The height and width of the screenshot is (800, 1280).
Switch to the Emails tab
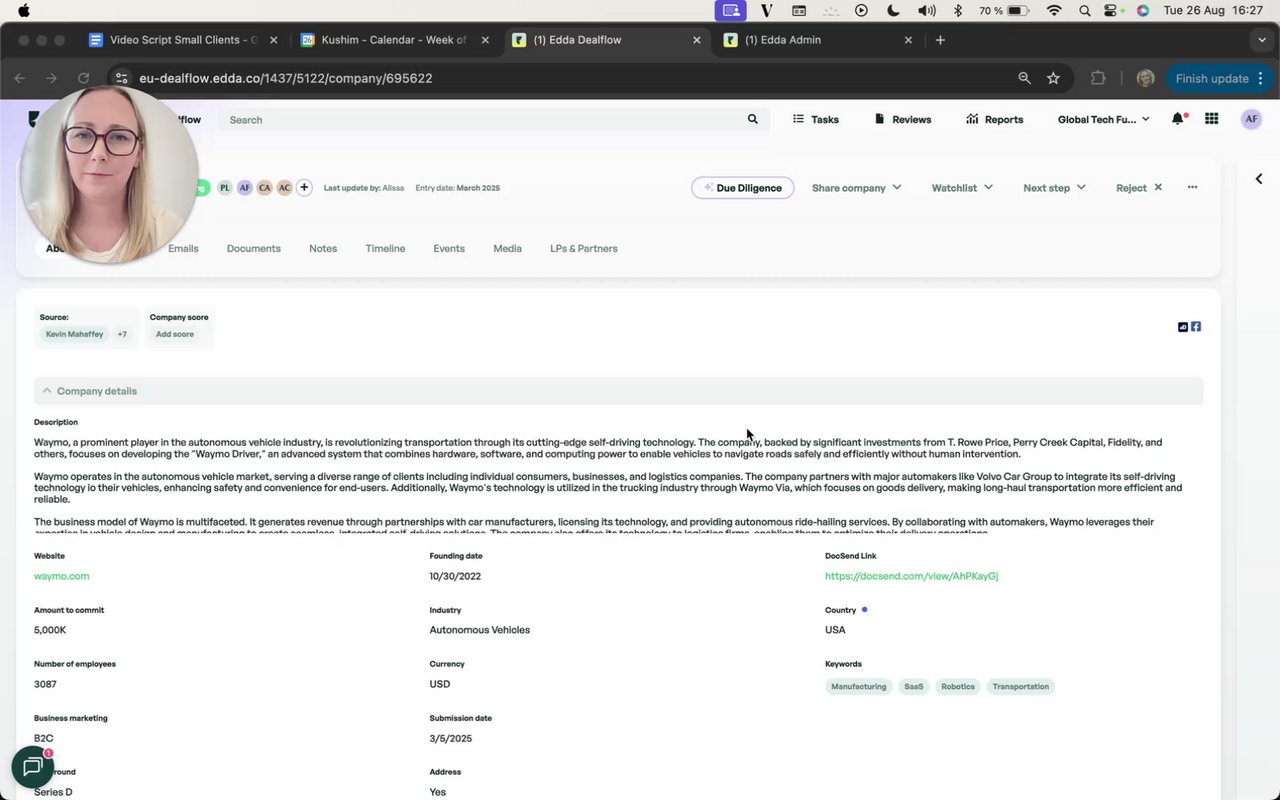tap(183, 248)
